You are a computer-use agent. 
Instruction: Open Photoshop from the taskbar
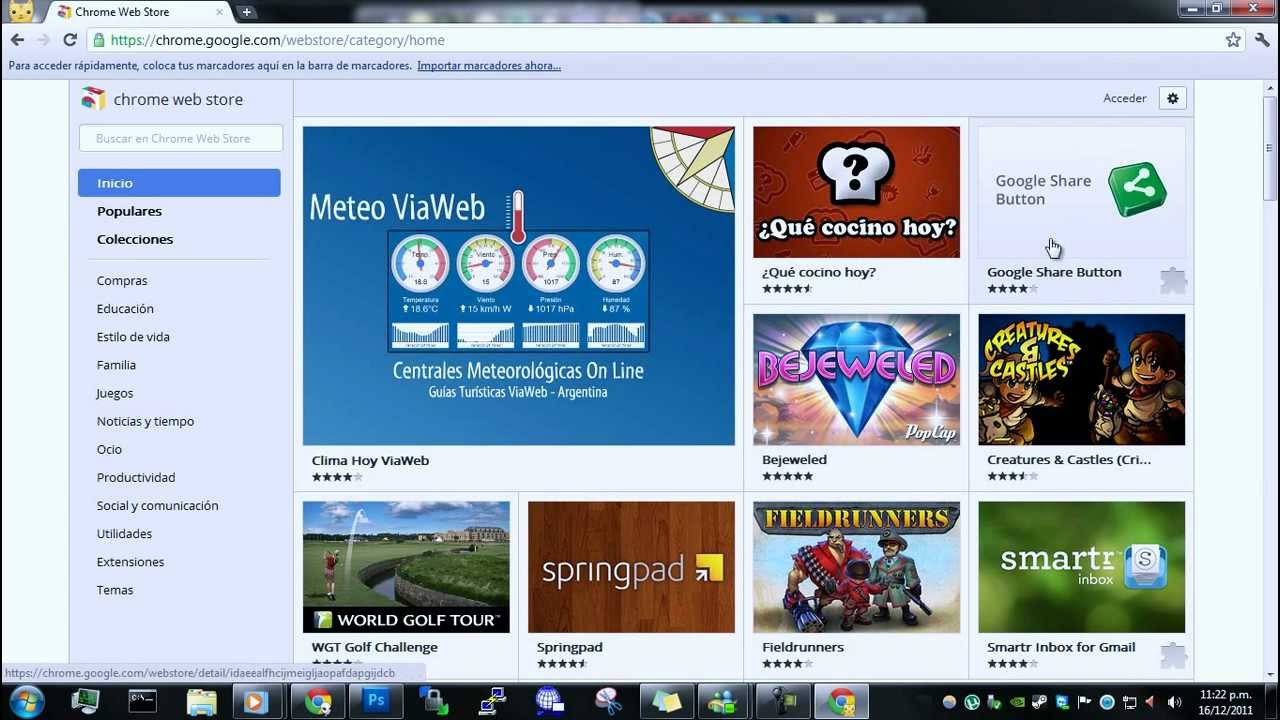click(376, 701)
